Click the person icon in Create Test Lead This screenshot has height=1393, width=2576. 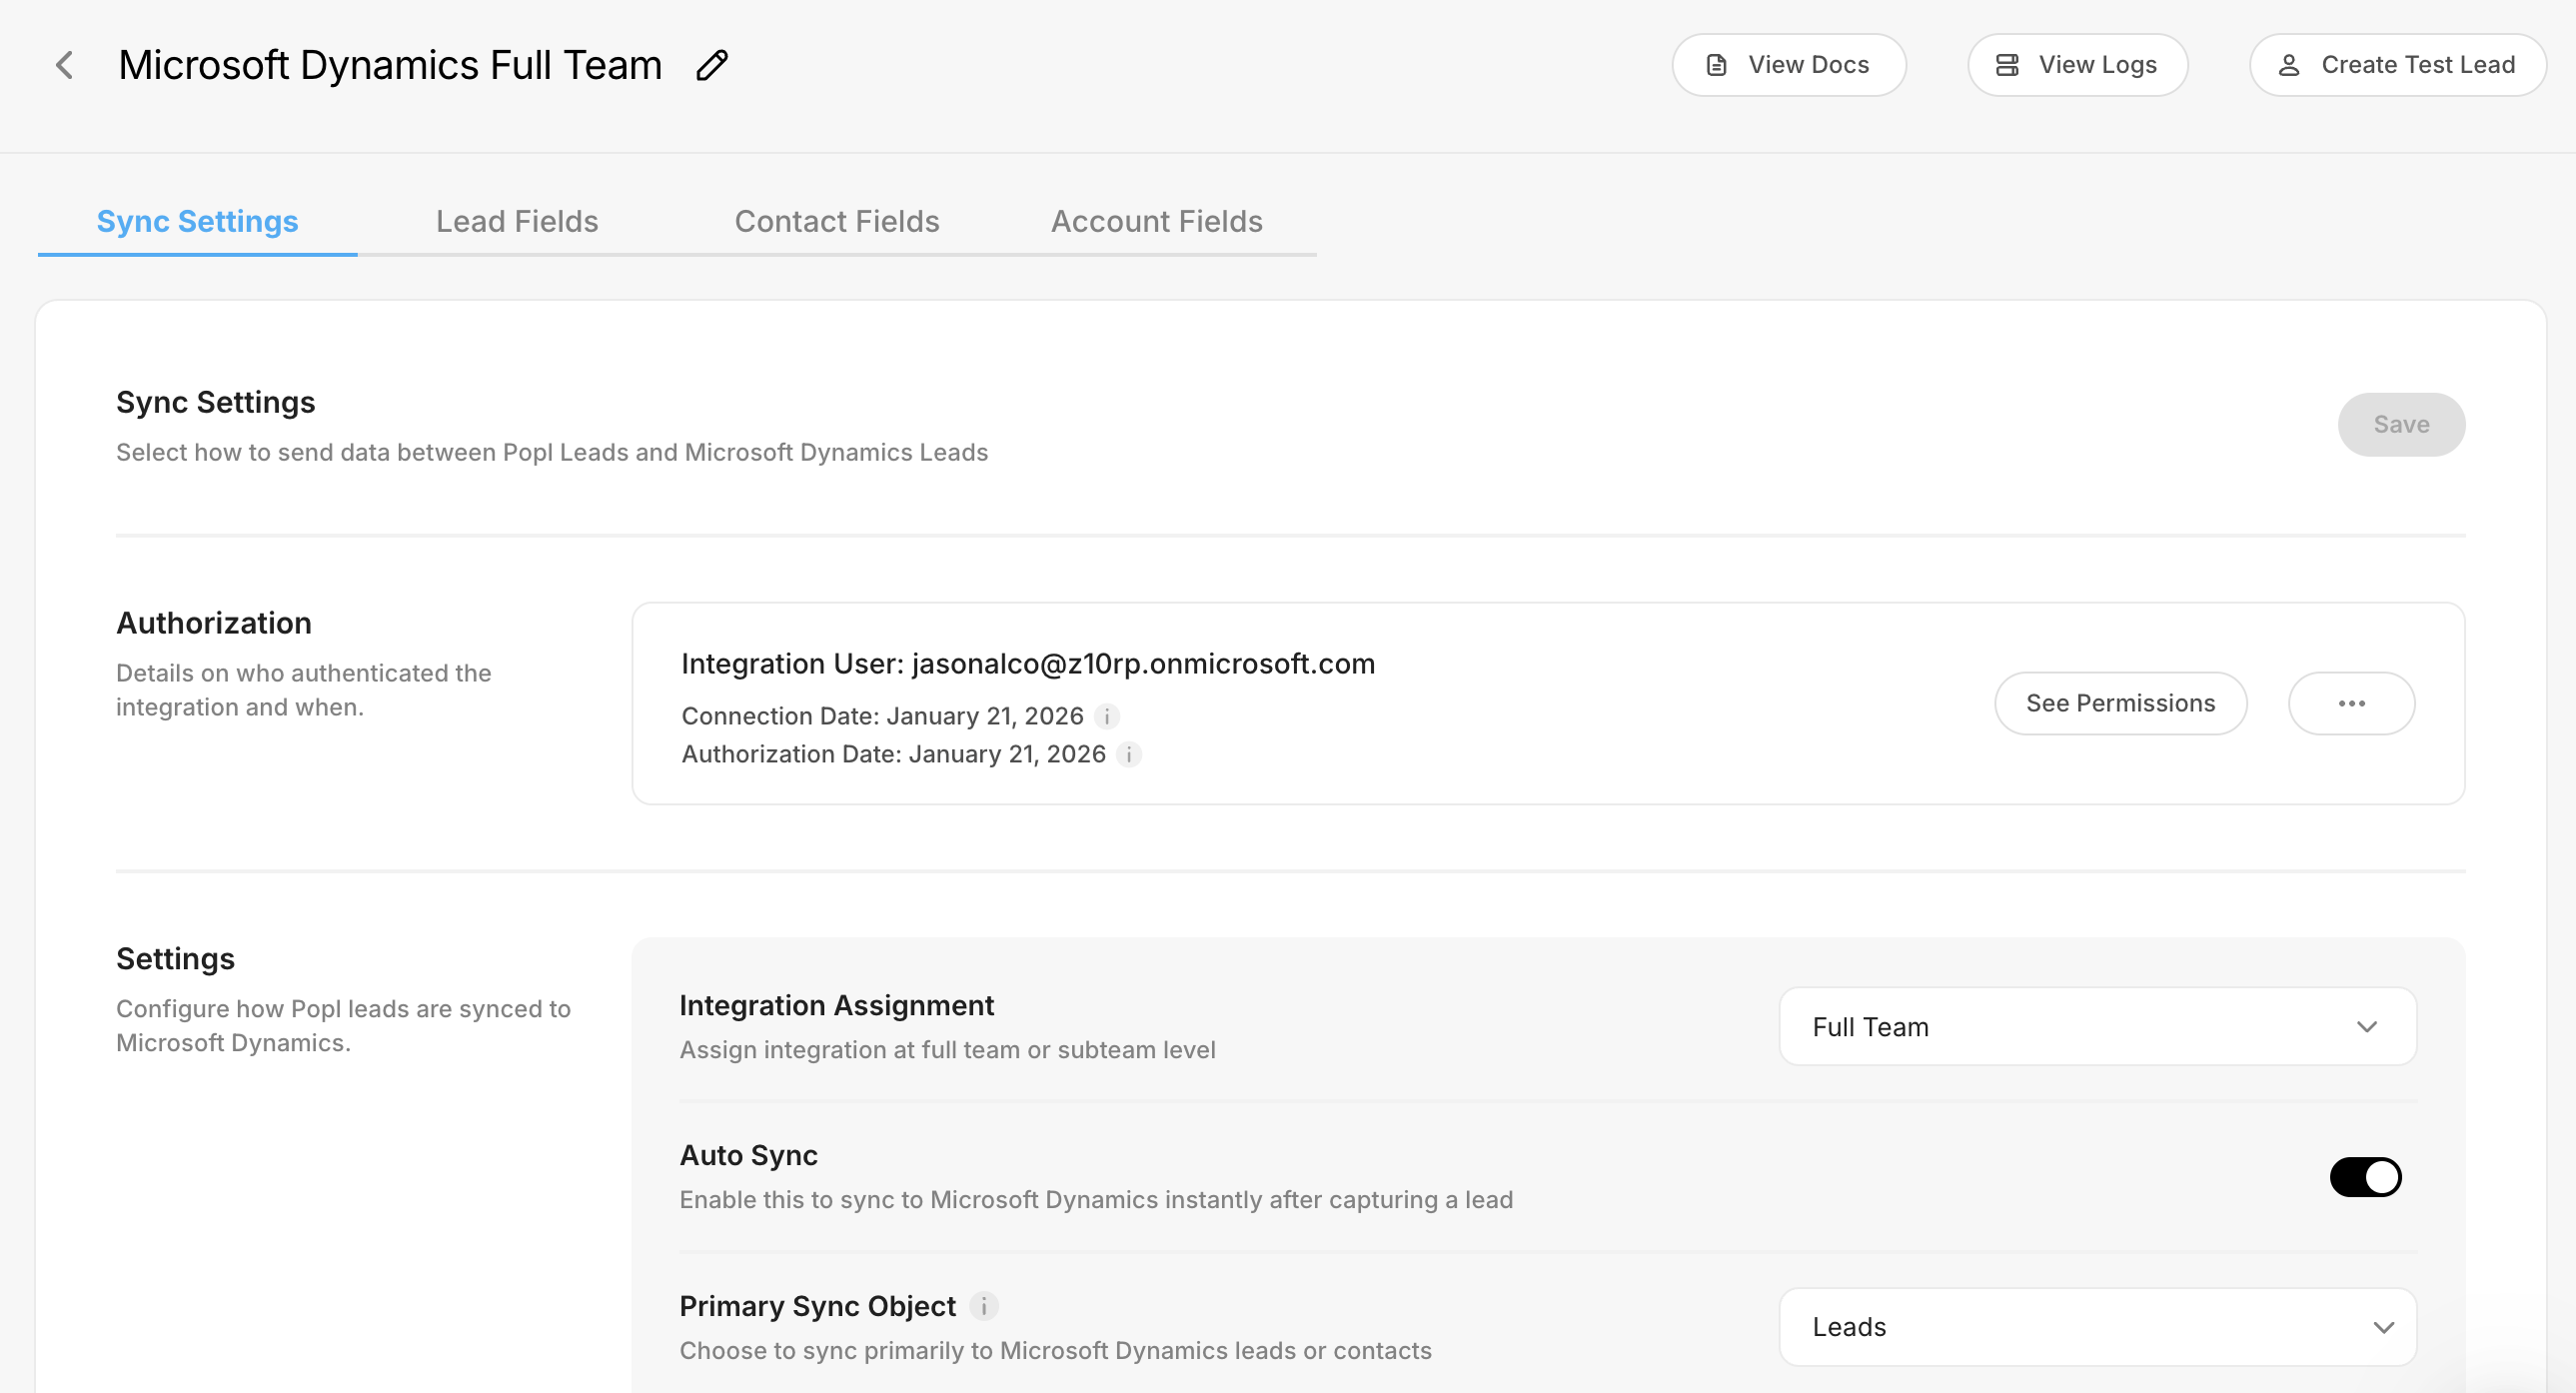pos(2288,65)
